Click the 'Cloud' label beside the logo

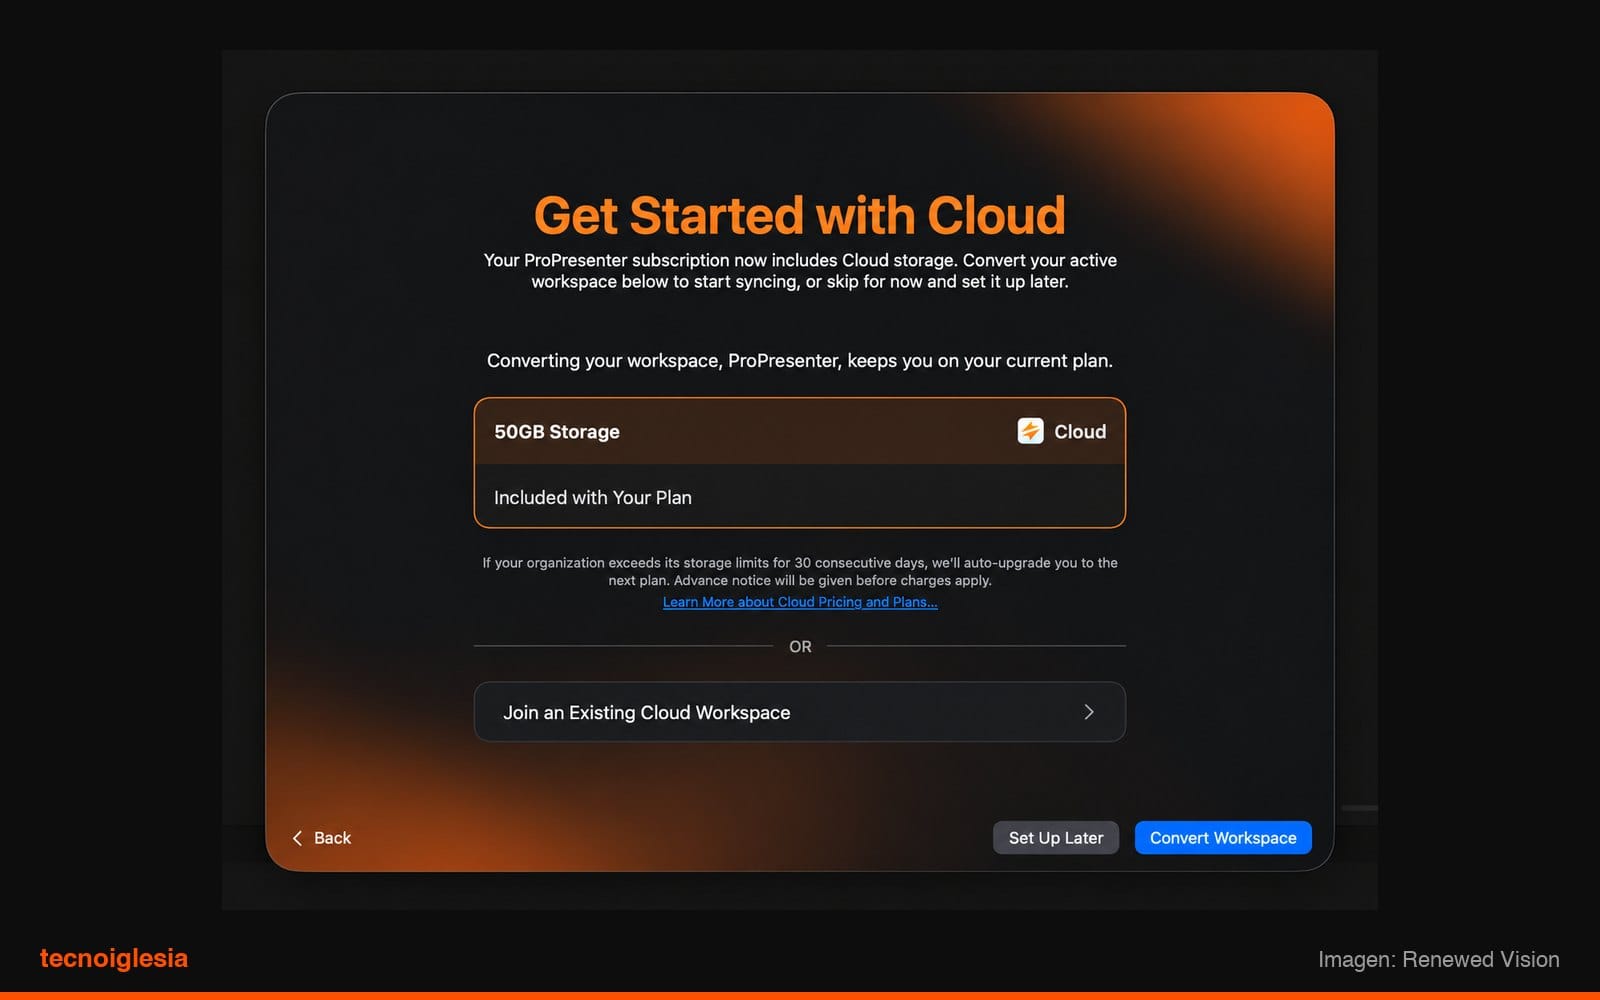[1080, 432]
